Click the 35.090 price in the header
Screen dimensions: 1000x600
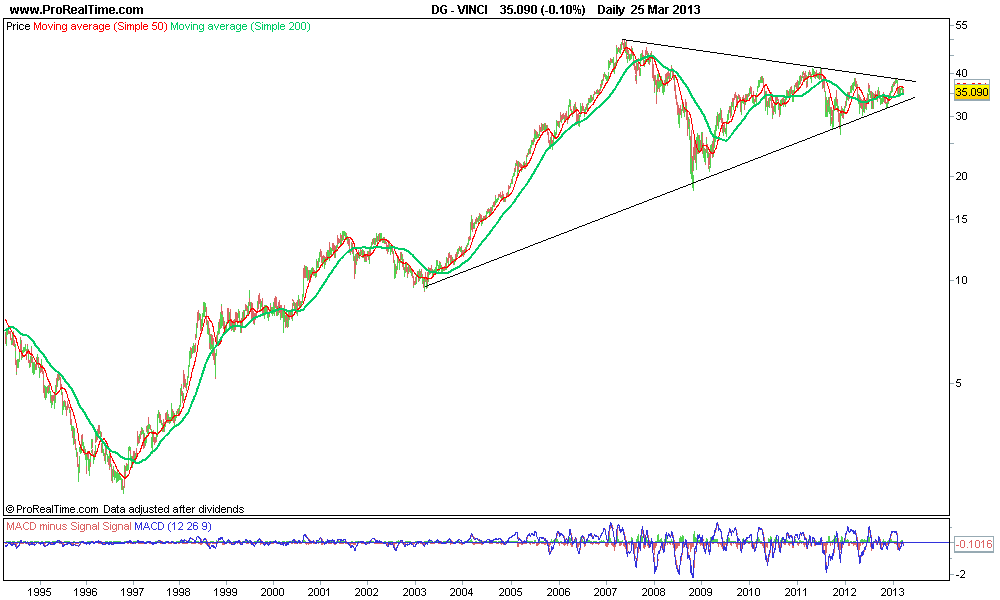pyautogui.click(x=518, y=10)
